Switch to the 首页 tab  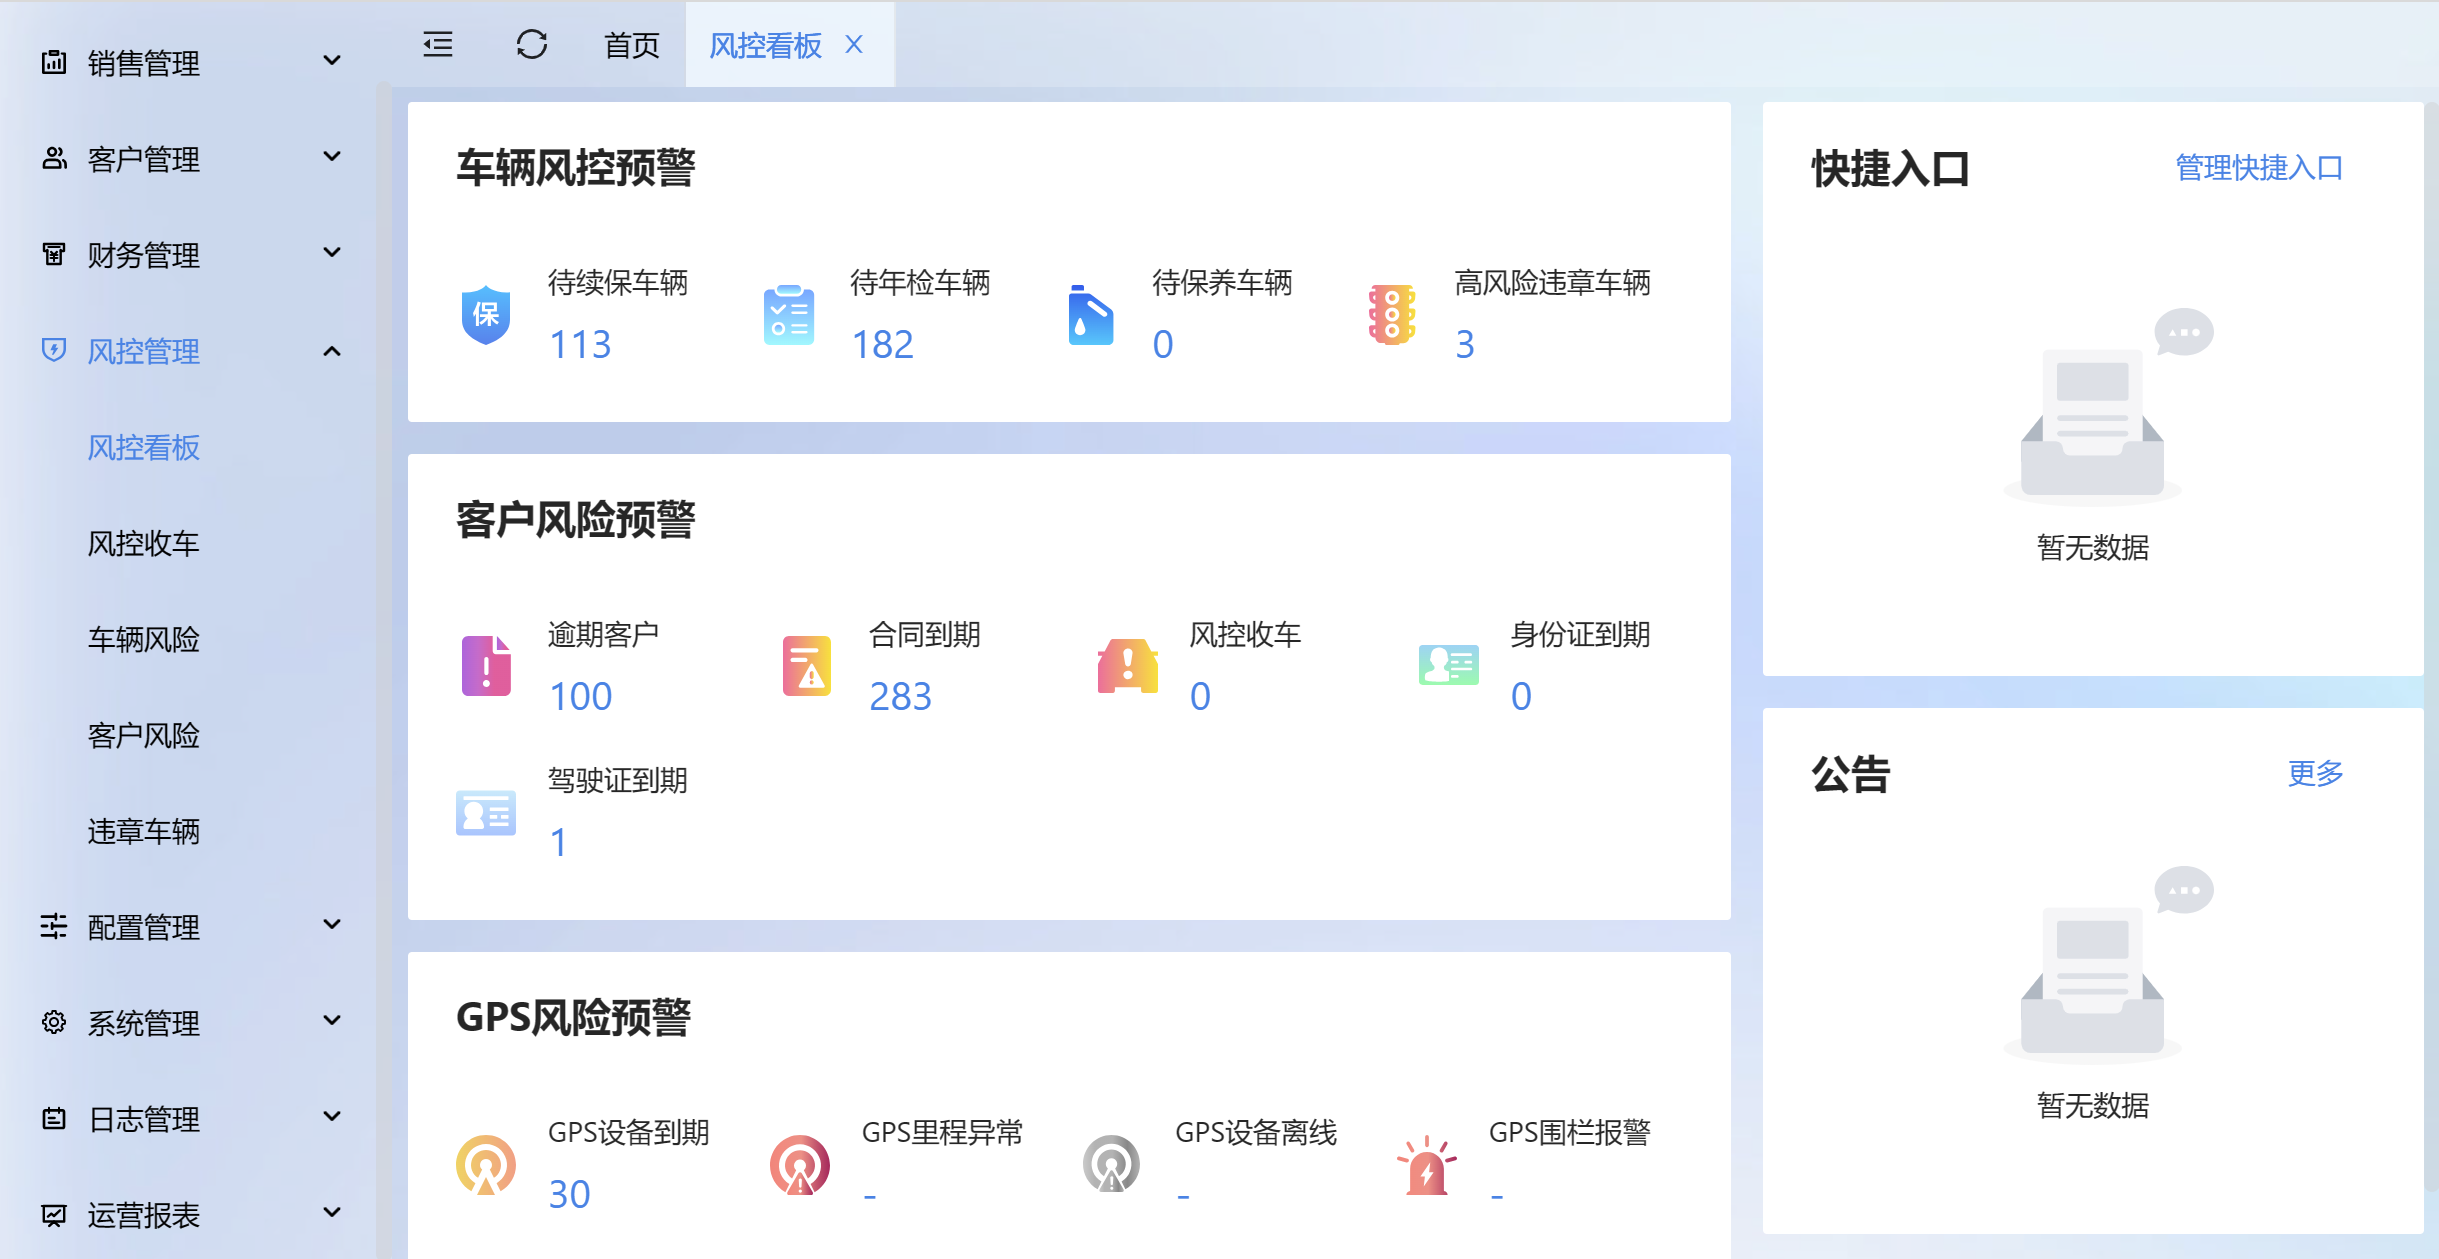pos(631,45)
